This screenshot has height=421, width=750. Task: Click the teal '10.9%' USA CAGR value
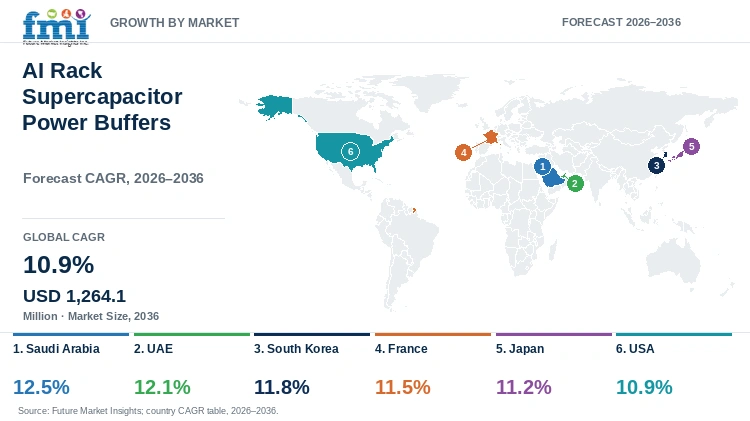tap(644, 387)
